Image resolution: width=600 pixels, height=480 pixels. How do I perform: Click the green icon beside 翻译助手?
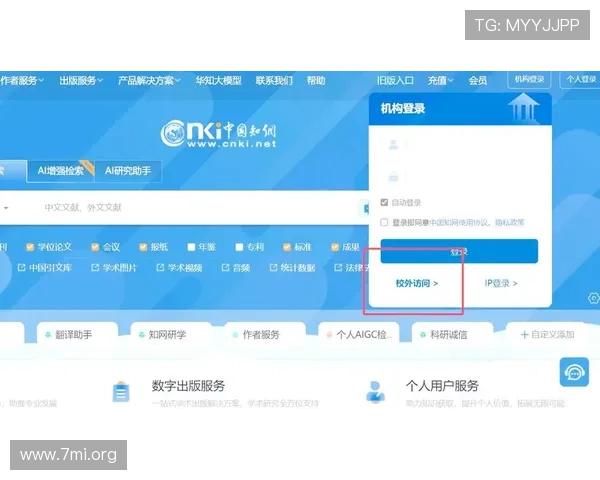(48, 335)
